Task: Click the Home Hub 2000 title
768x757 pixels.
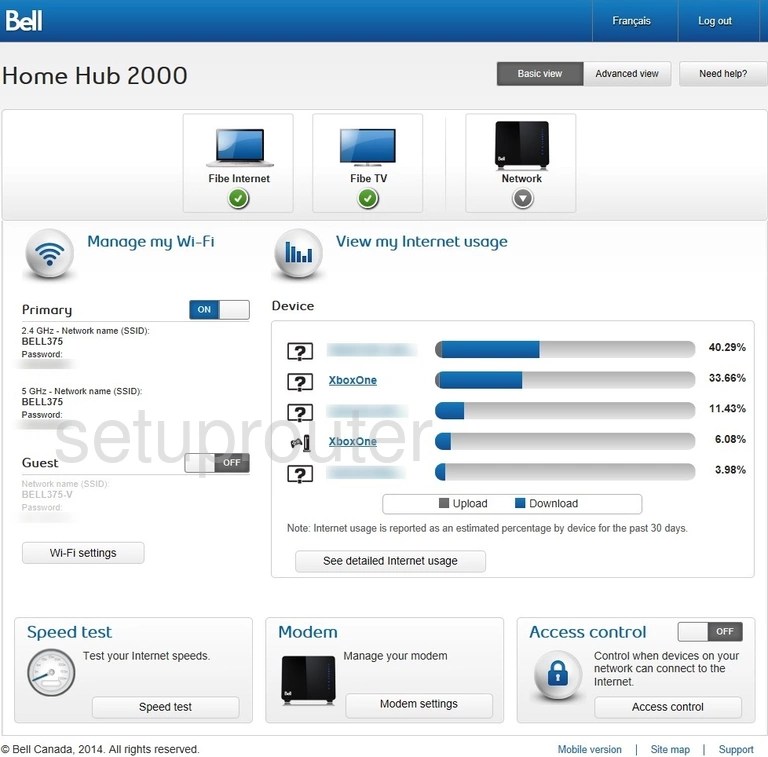Action: click(x=95, y=76)
